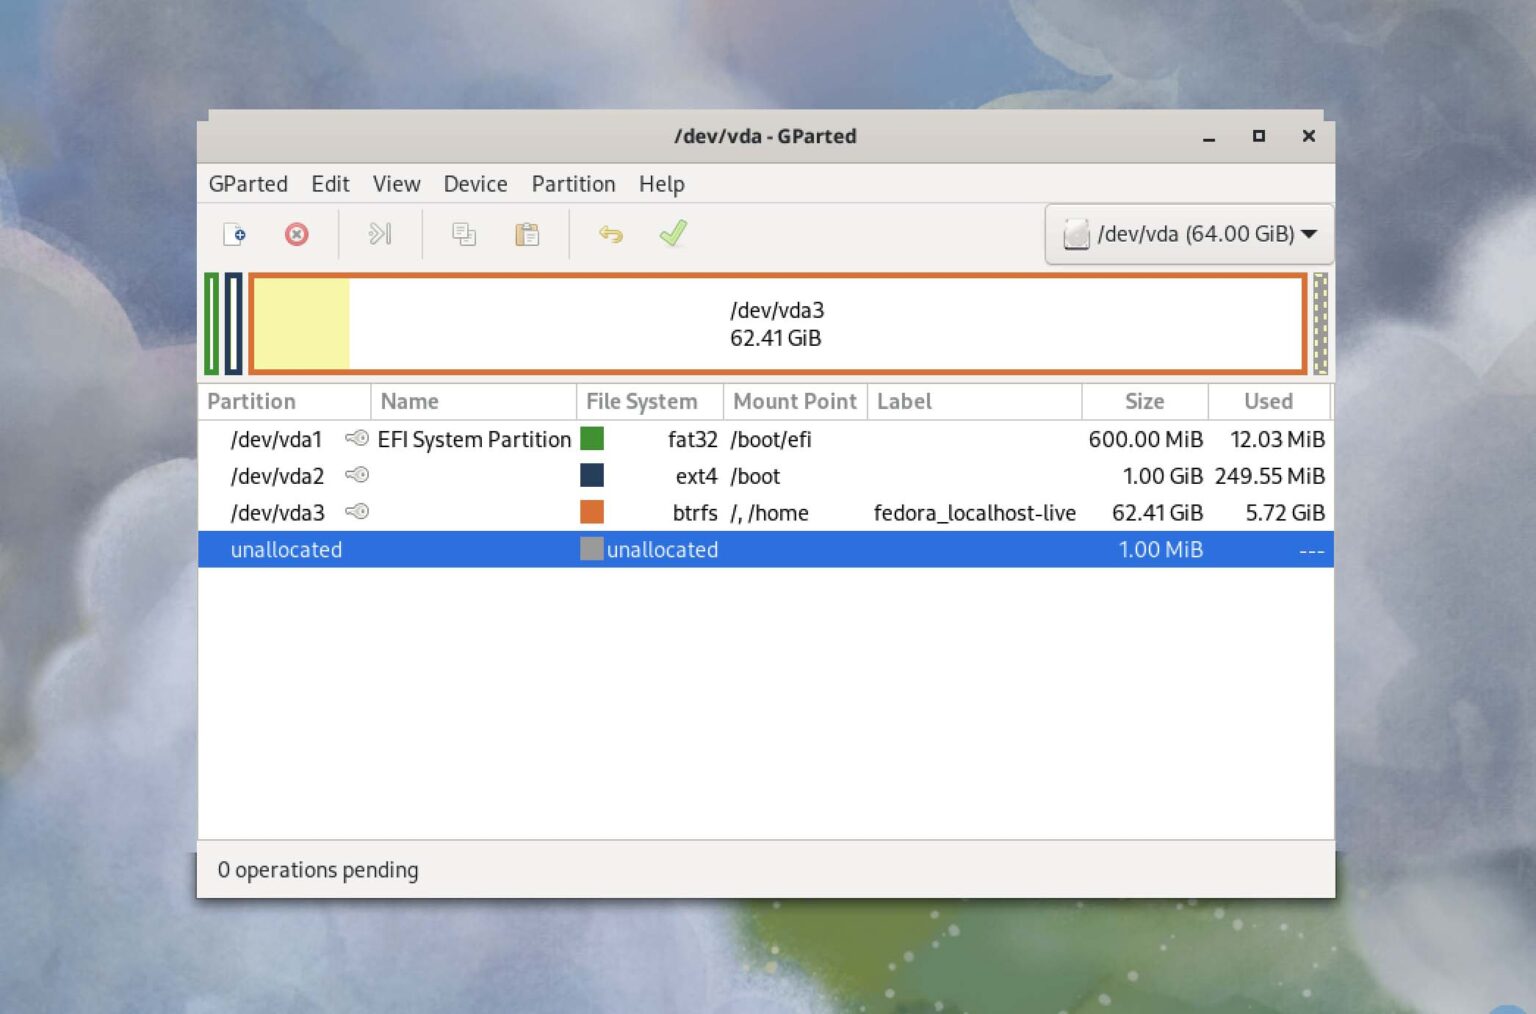The image size is (1536, 1014).
Task: Copy the selected partition
Action: 463,234
